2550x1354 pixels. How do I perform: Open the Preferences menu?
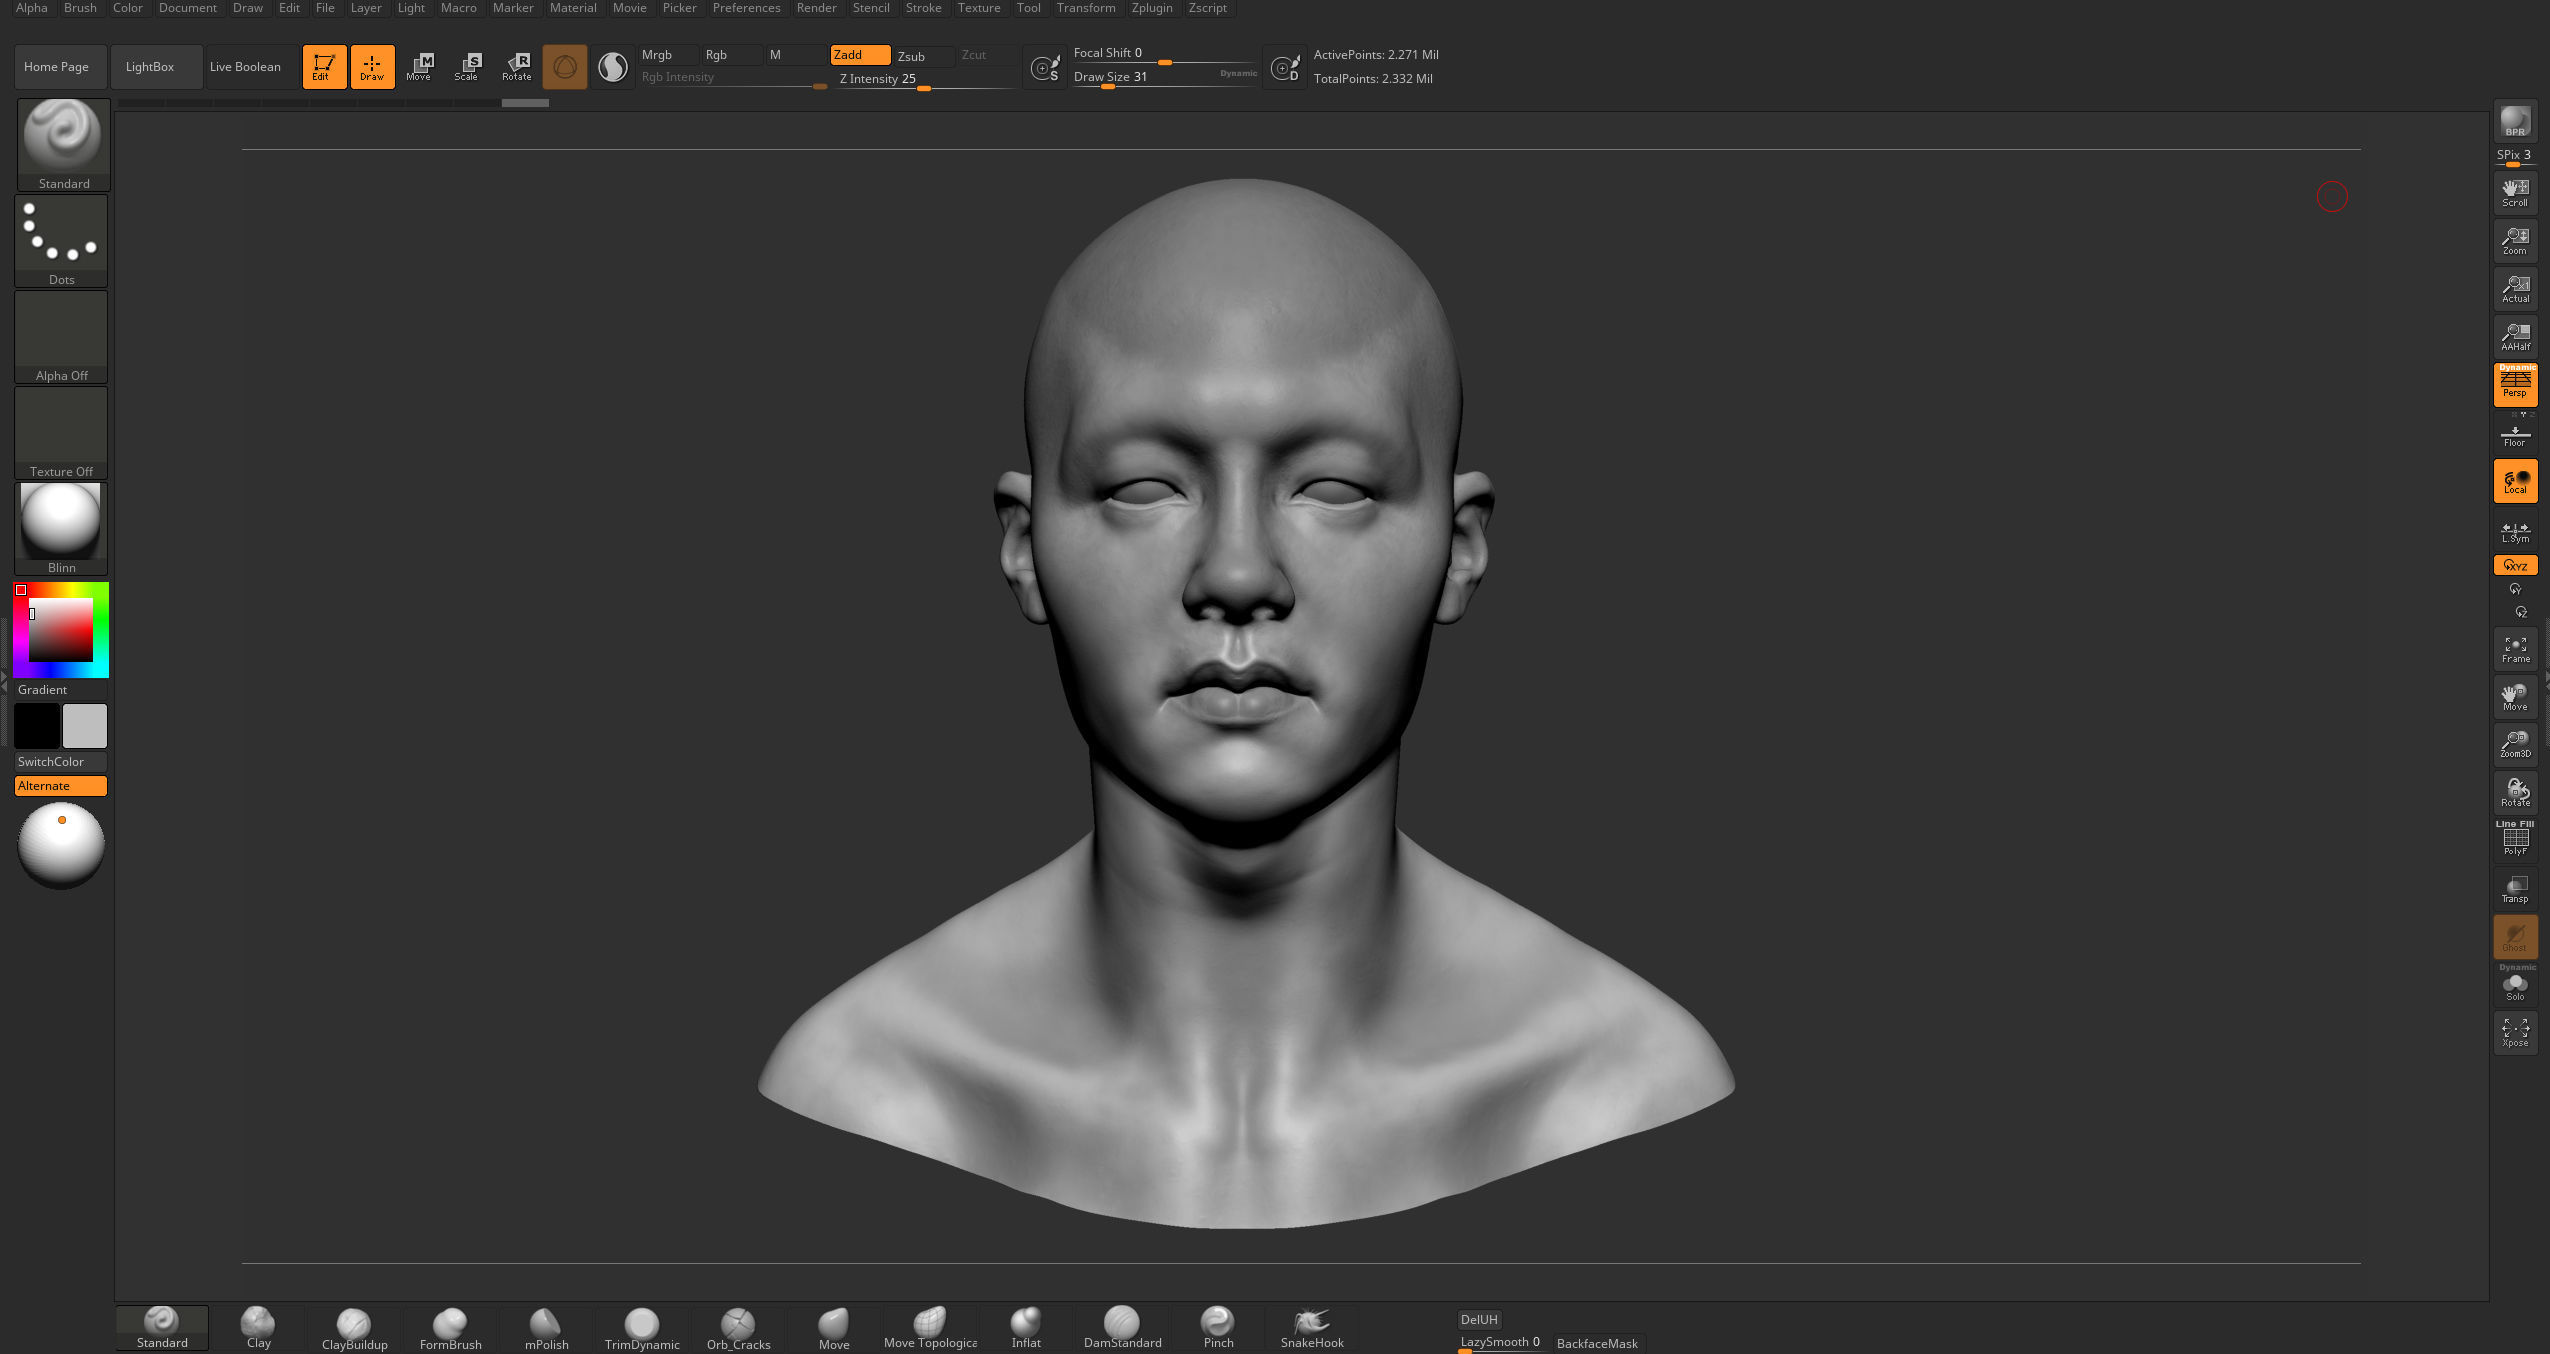point(746,8)
